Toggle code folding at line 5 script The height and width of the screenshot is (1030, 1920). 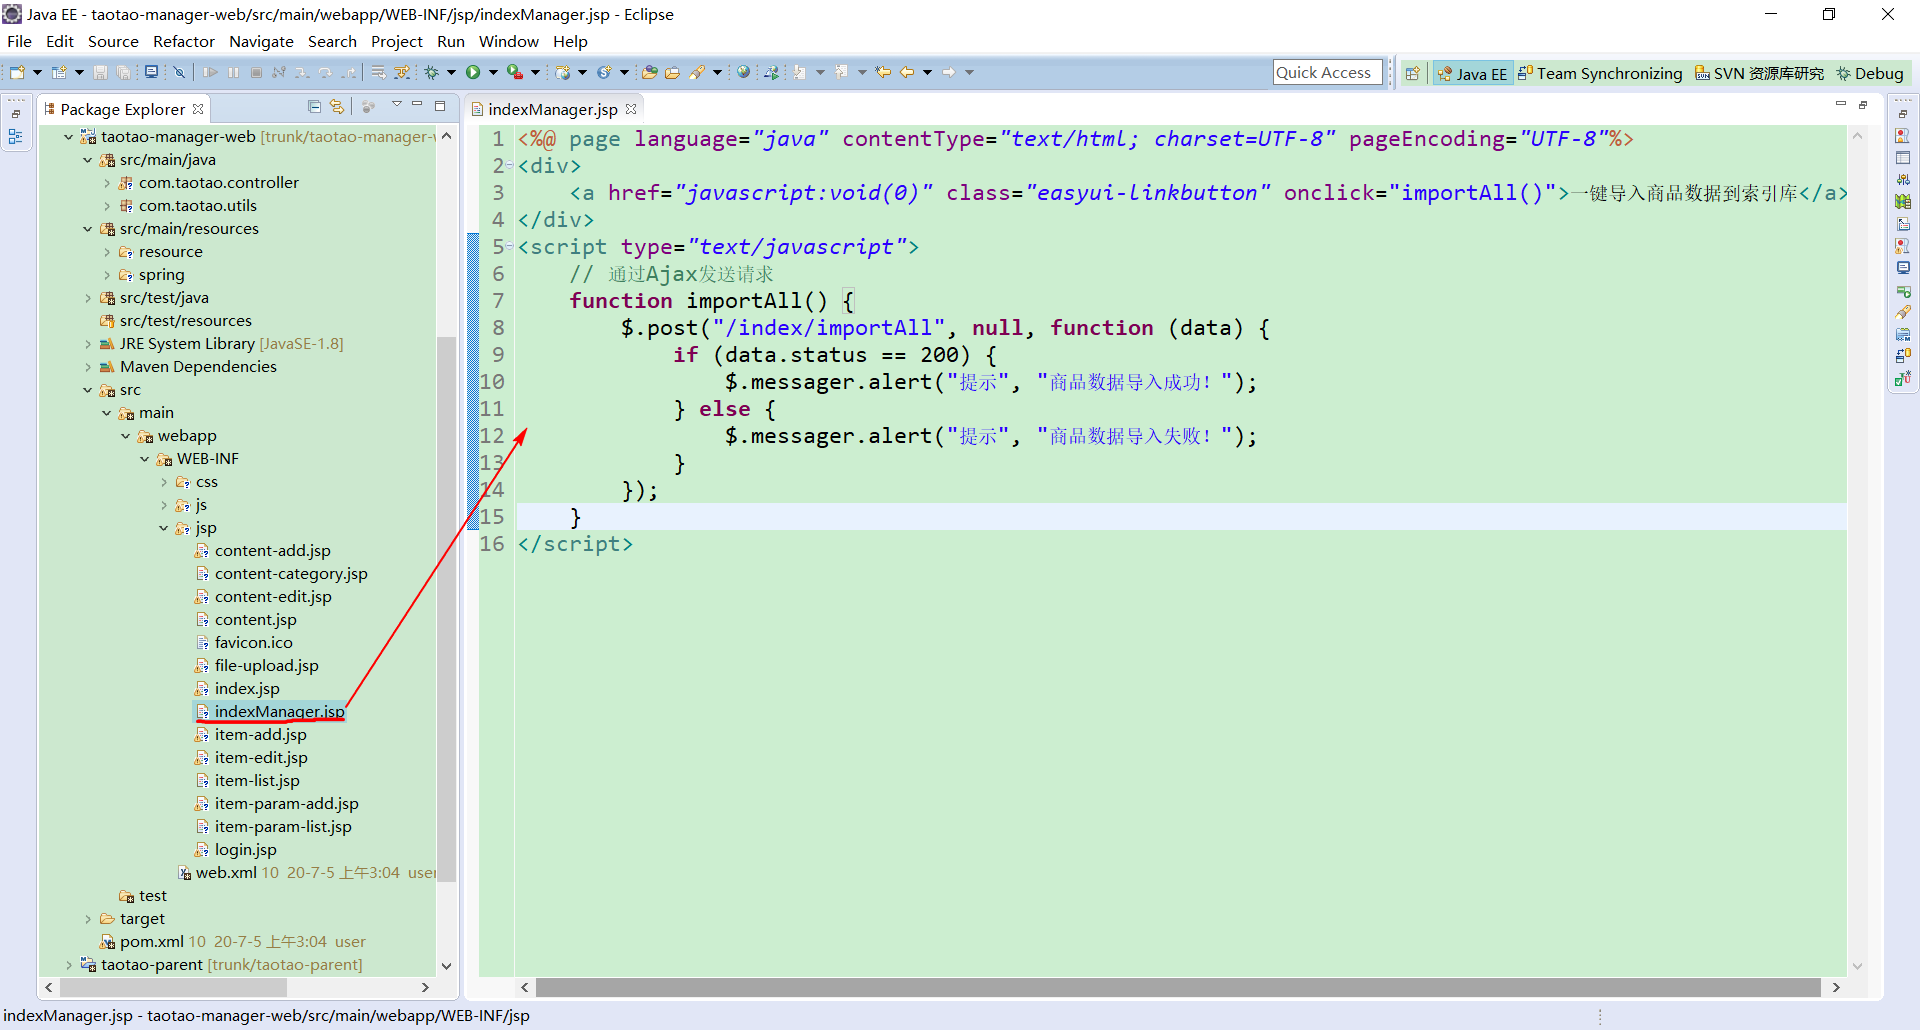pyautogui.click(x=509, y=246)
